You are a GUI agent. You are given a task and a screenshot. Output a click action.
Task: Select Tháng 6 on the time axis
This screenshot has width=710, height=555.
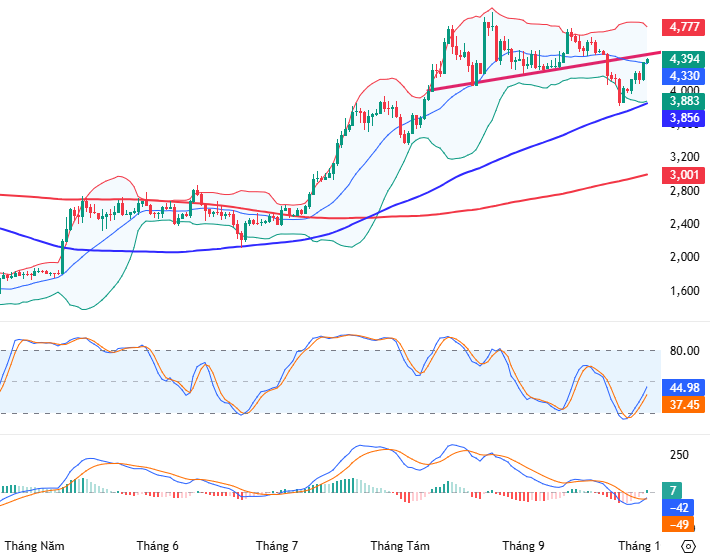pos(157,546)
